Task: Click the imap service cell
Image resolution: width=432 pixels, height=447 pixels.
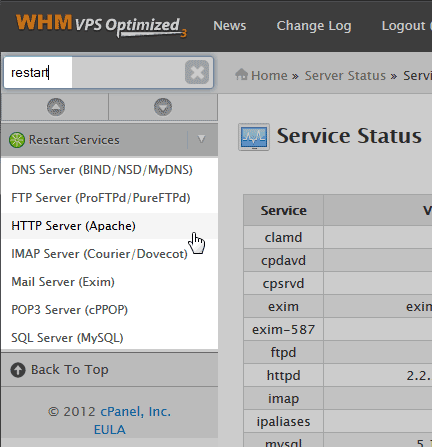Action: [x=283, y=398]
